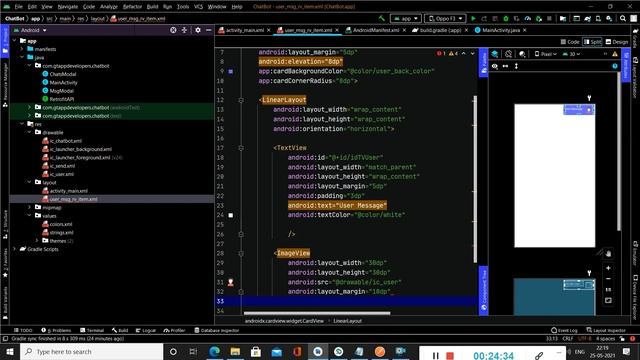Click the Debug app bug icon
The image size is (640, 360).
(506, 18)
